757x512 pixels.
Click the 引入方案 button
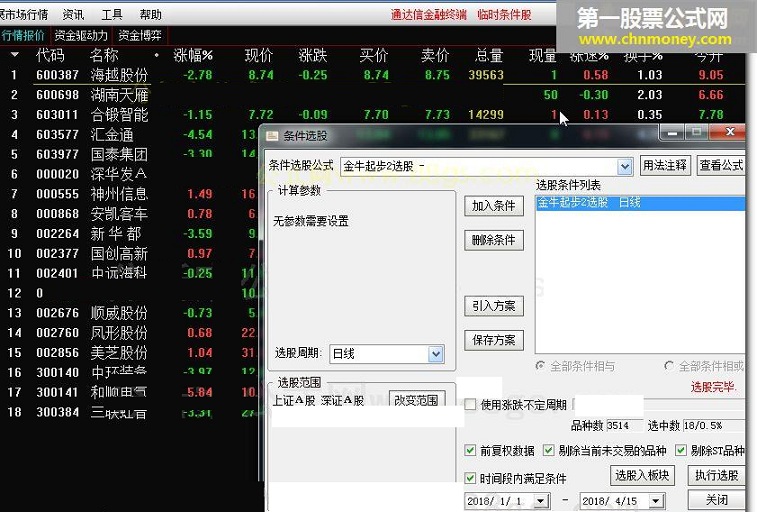click(494, 306)
